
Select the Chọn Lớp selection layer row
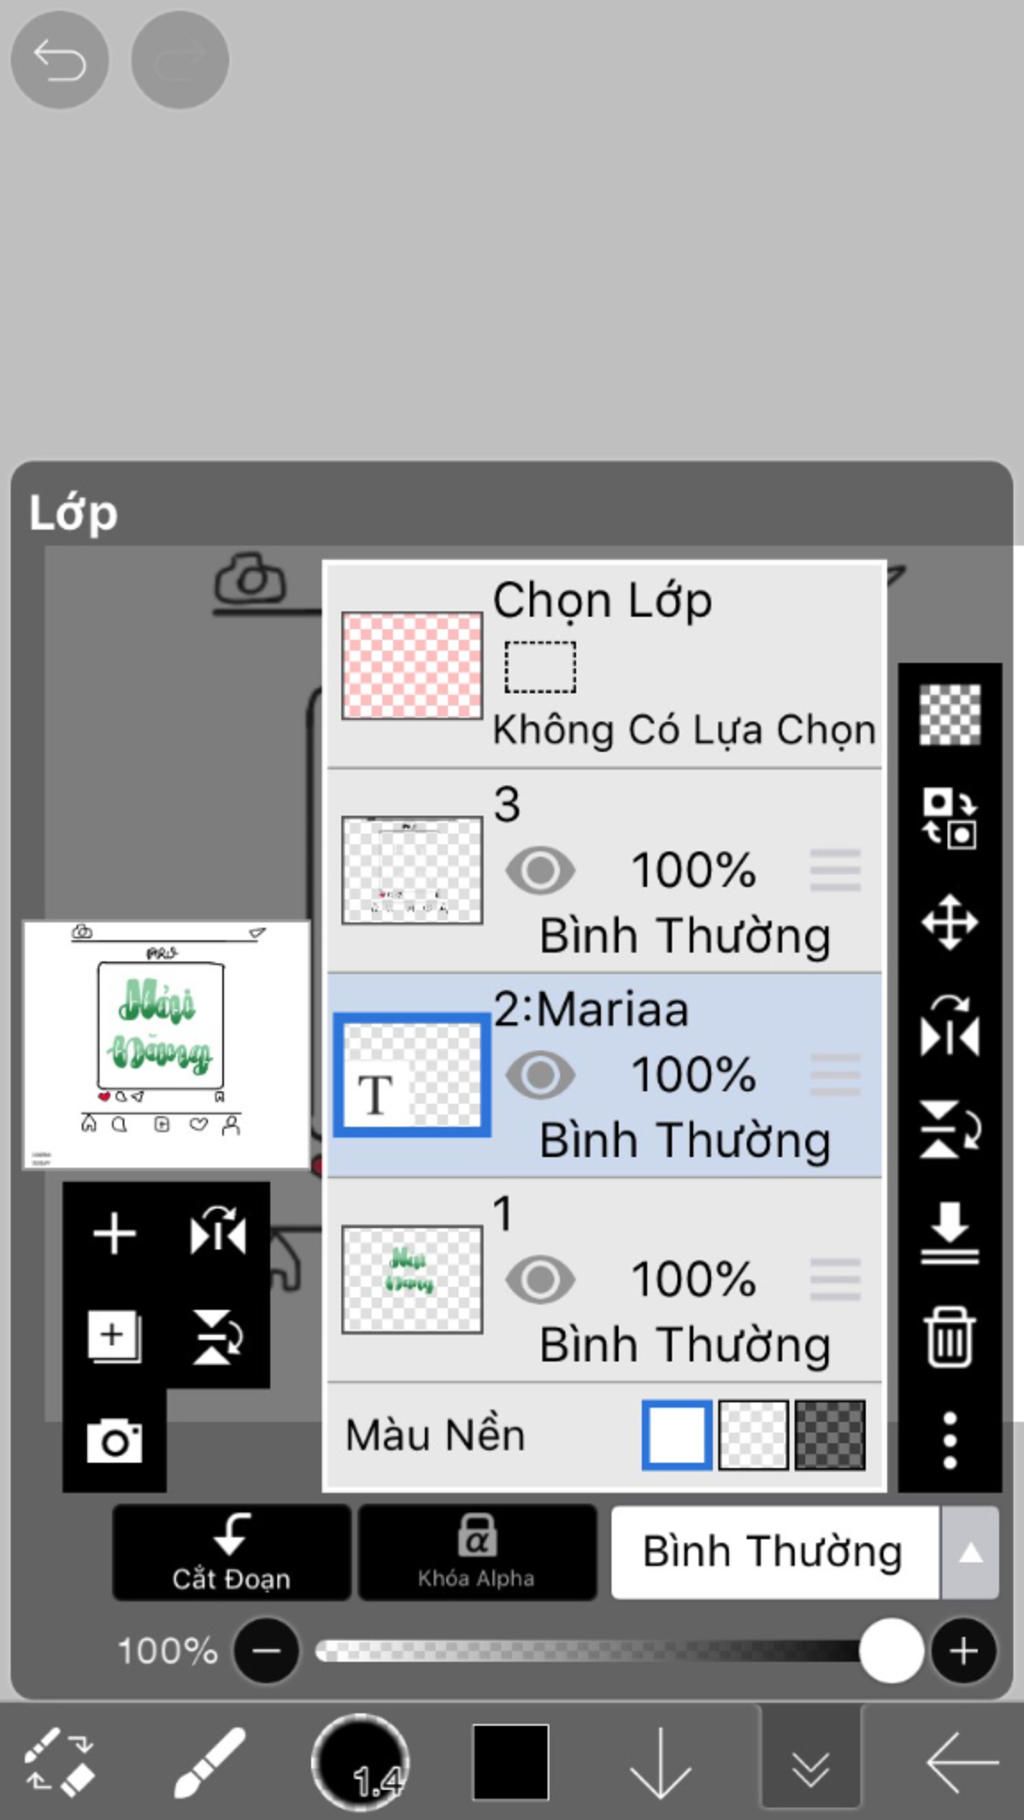pyautogui.click(x=605, y=665)
